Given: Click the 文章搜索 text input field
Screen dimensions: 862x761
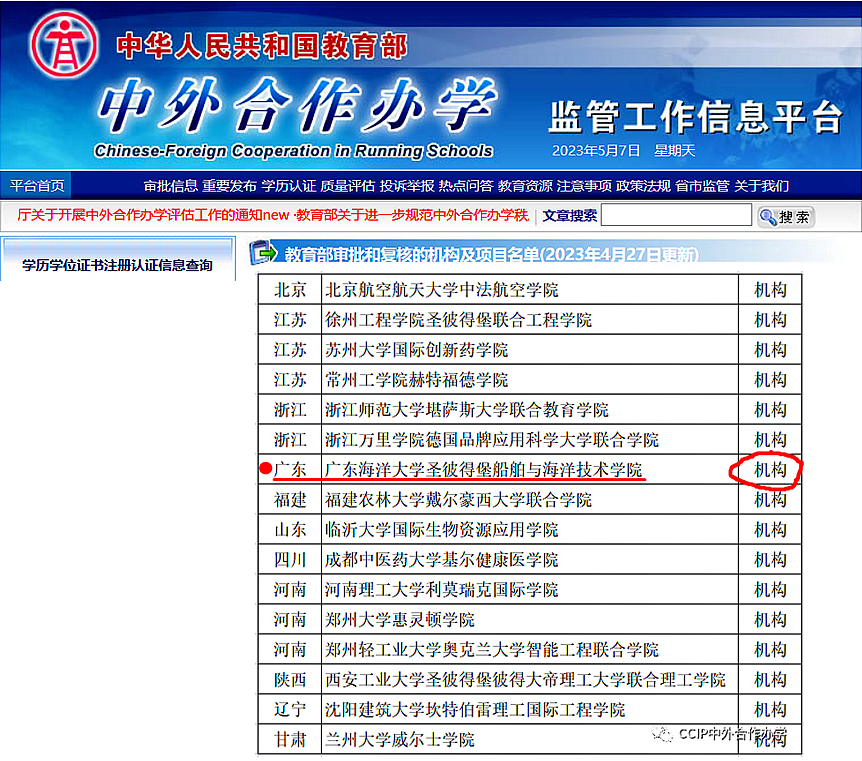Looking at the screenshot, I should pos(676,215).
